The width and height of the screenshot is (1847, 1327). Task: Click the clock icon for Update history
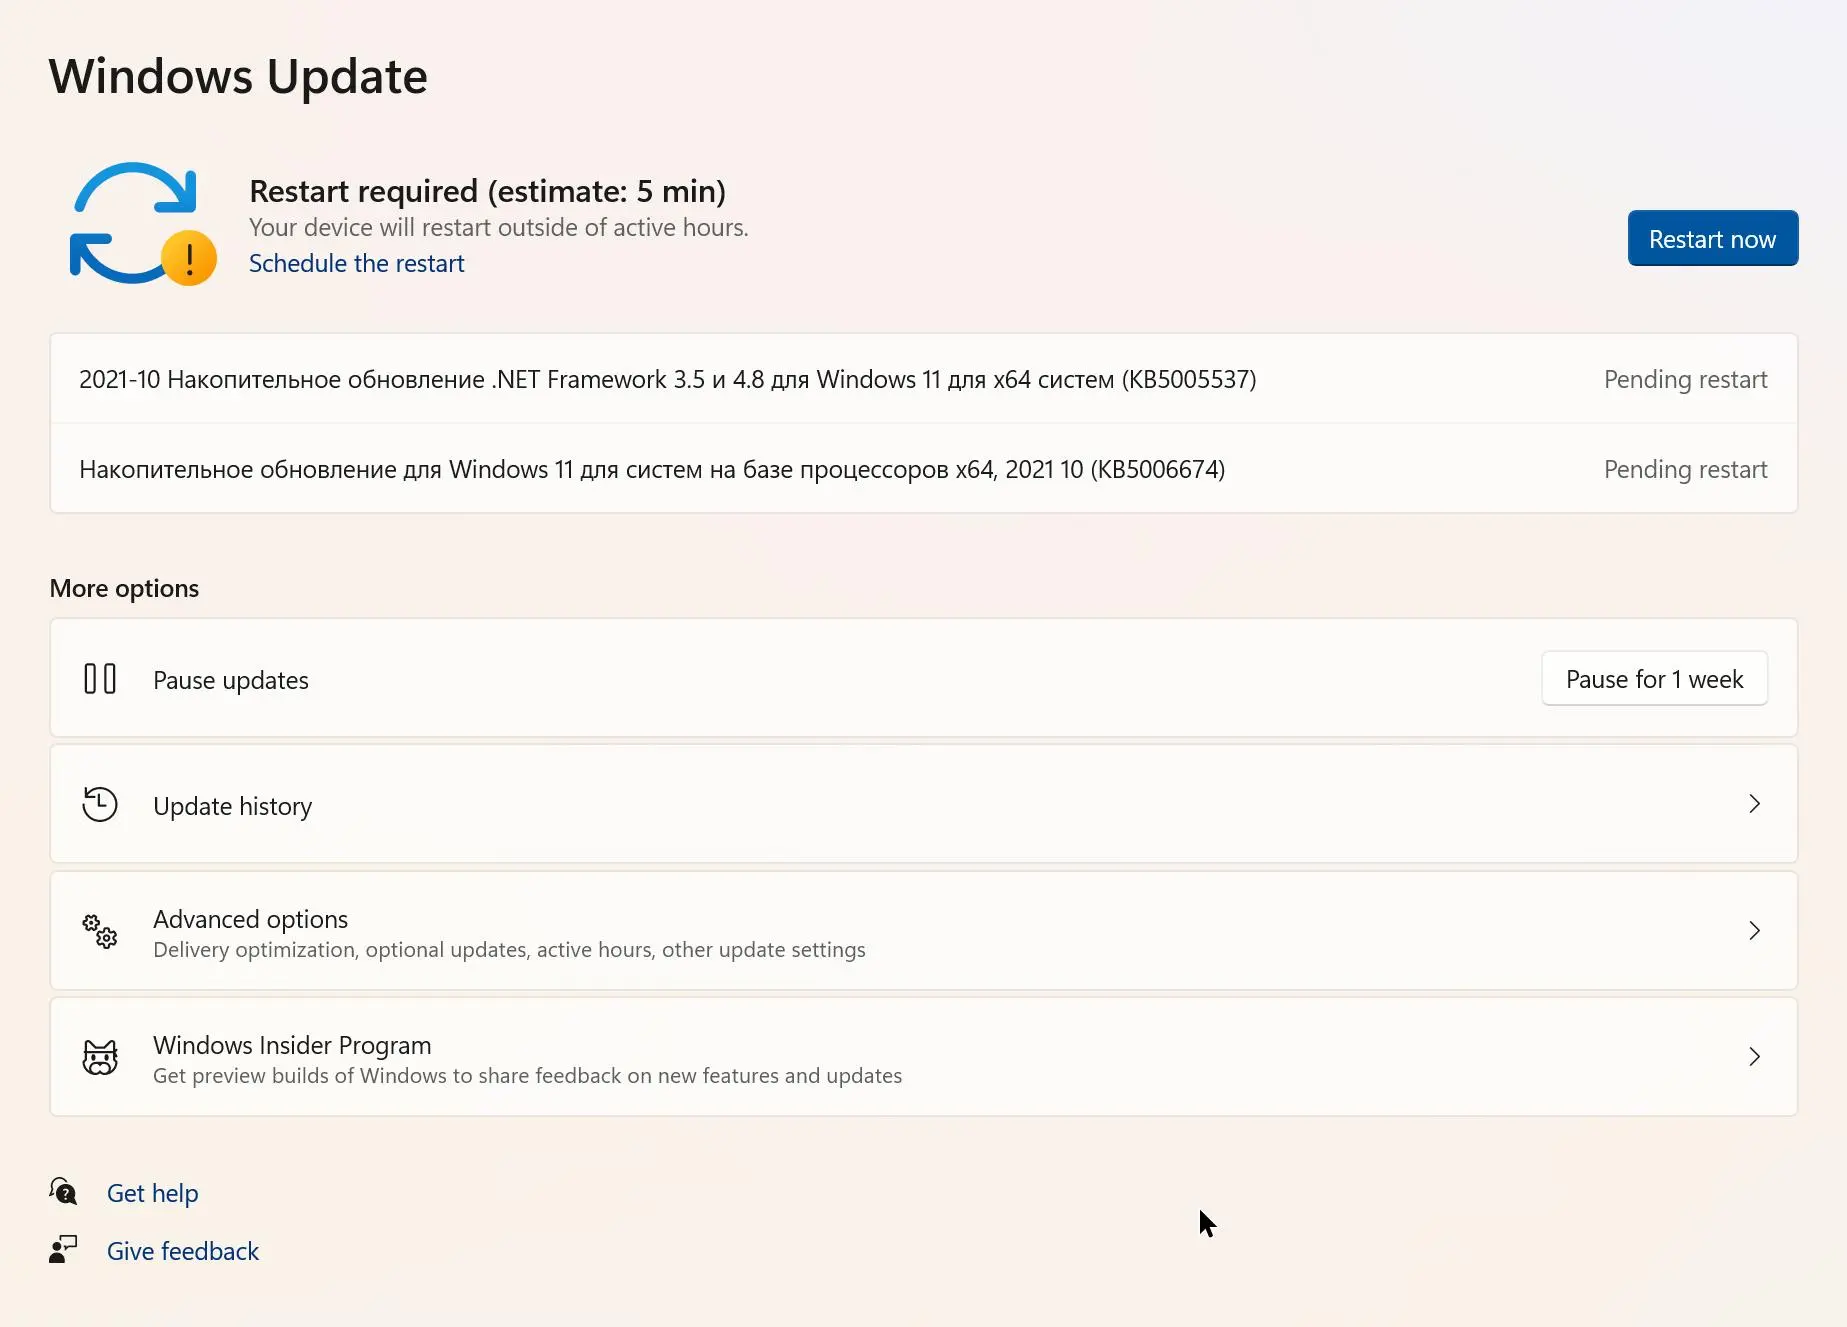[x=100, y=805]
